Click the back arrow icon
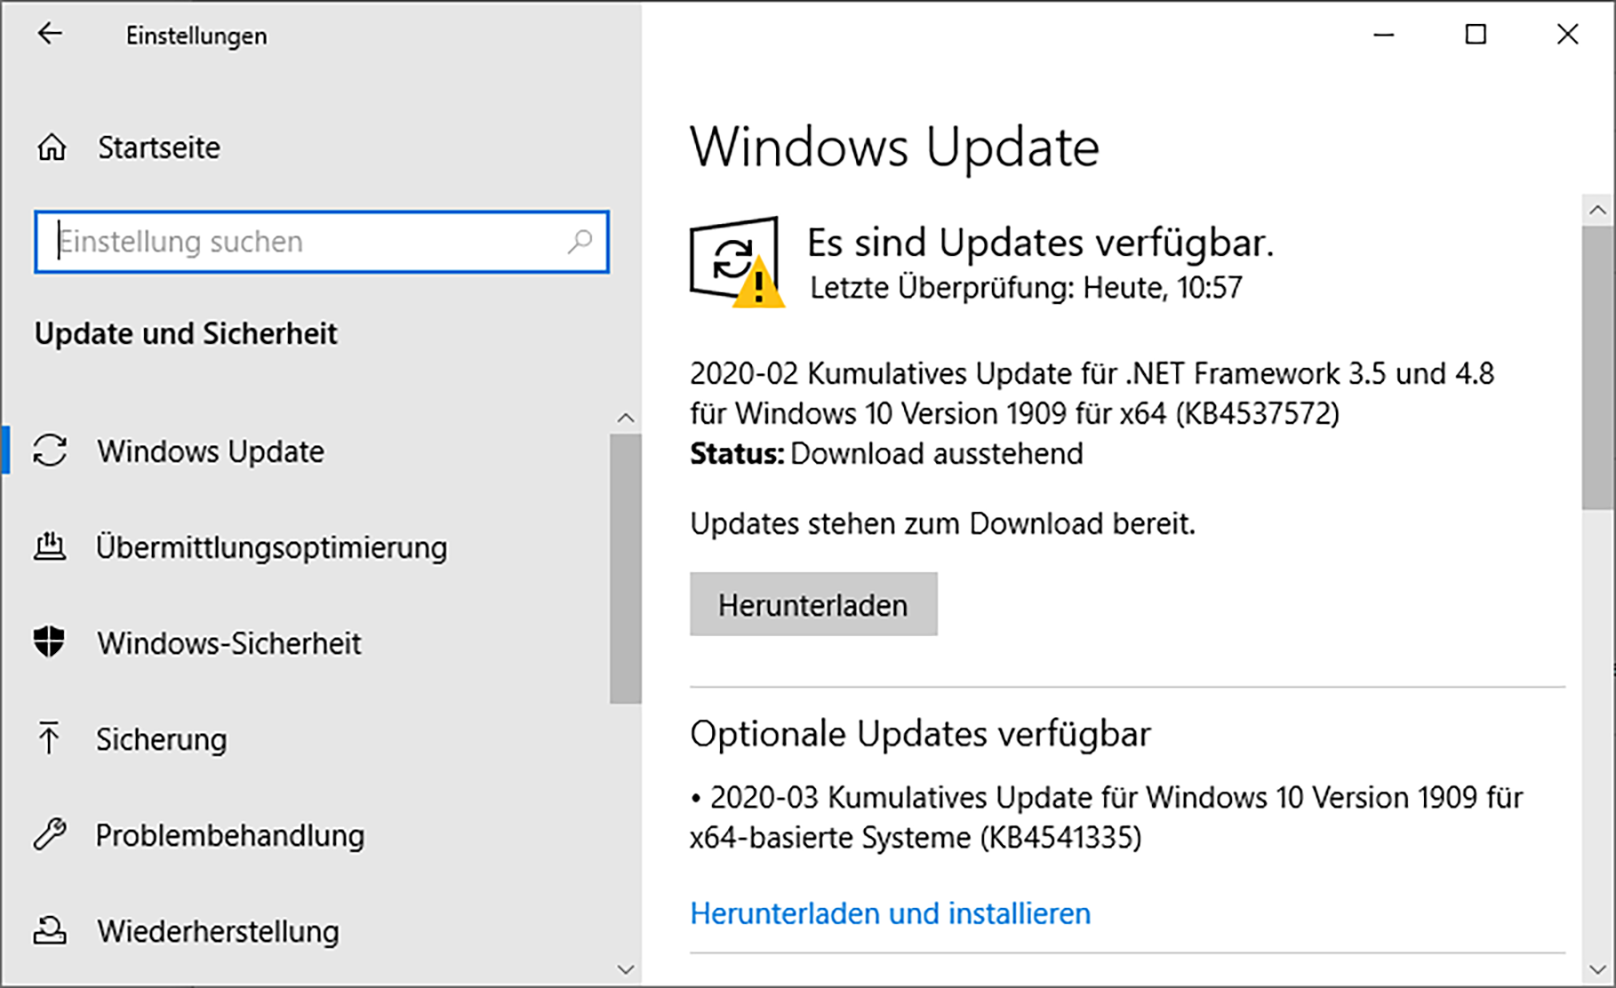The height and width of the screenshot is (988, 1616). [x=49, y=34]
